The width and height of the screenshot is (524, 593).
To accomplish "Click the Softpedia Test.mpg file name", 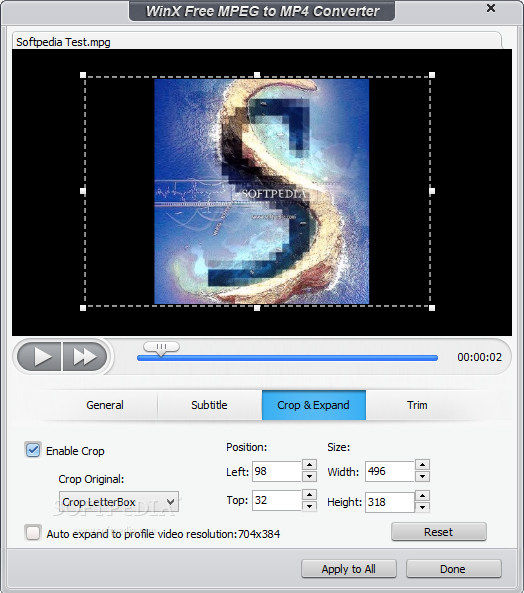I will [x=64, y=42].
